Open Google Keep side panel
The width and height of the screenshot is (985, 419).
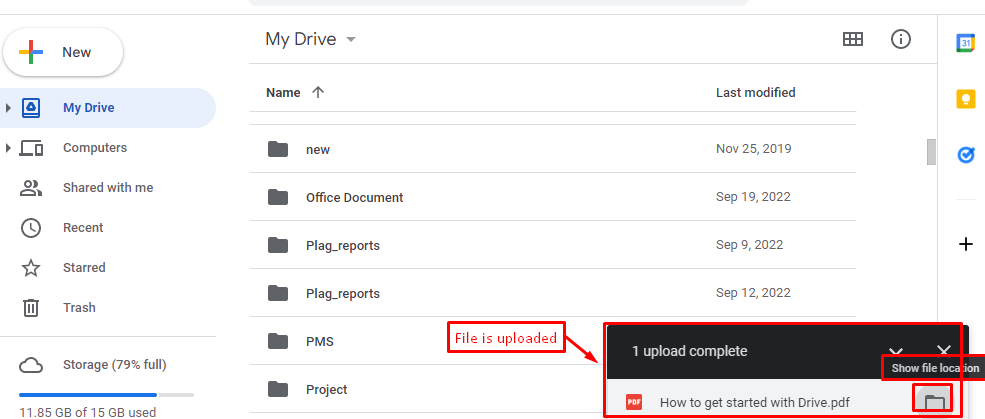pyautogui.click(x=965, y=99)
